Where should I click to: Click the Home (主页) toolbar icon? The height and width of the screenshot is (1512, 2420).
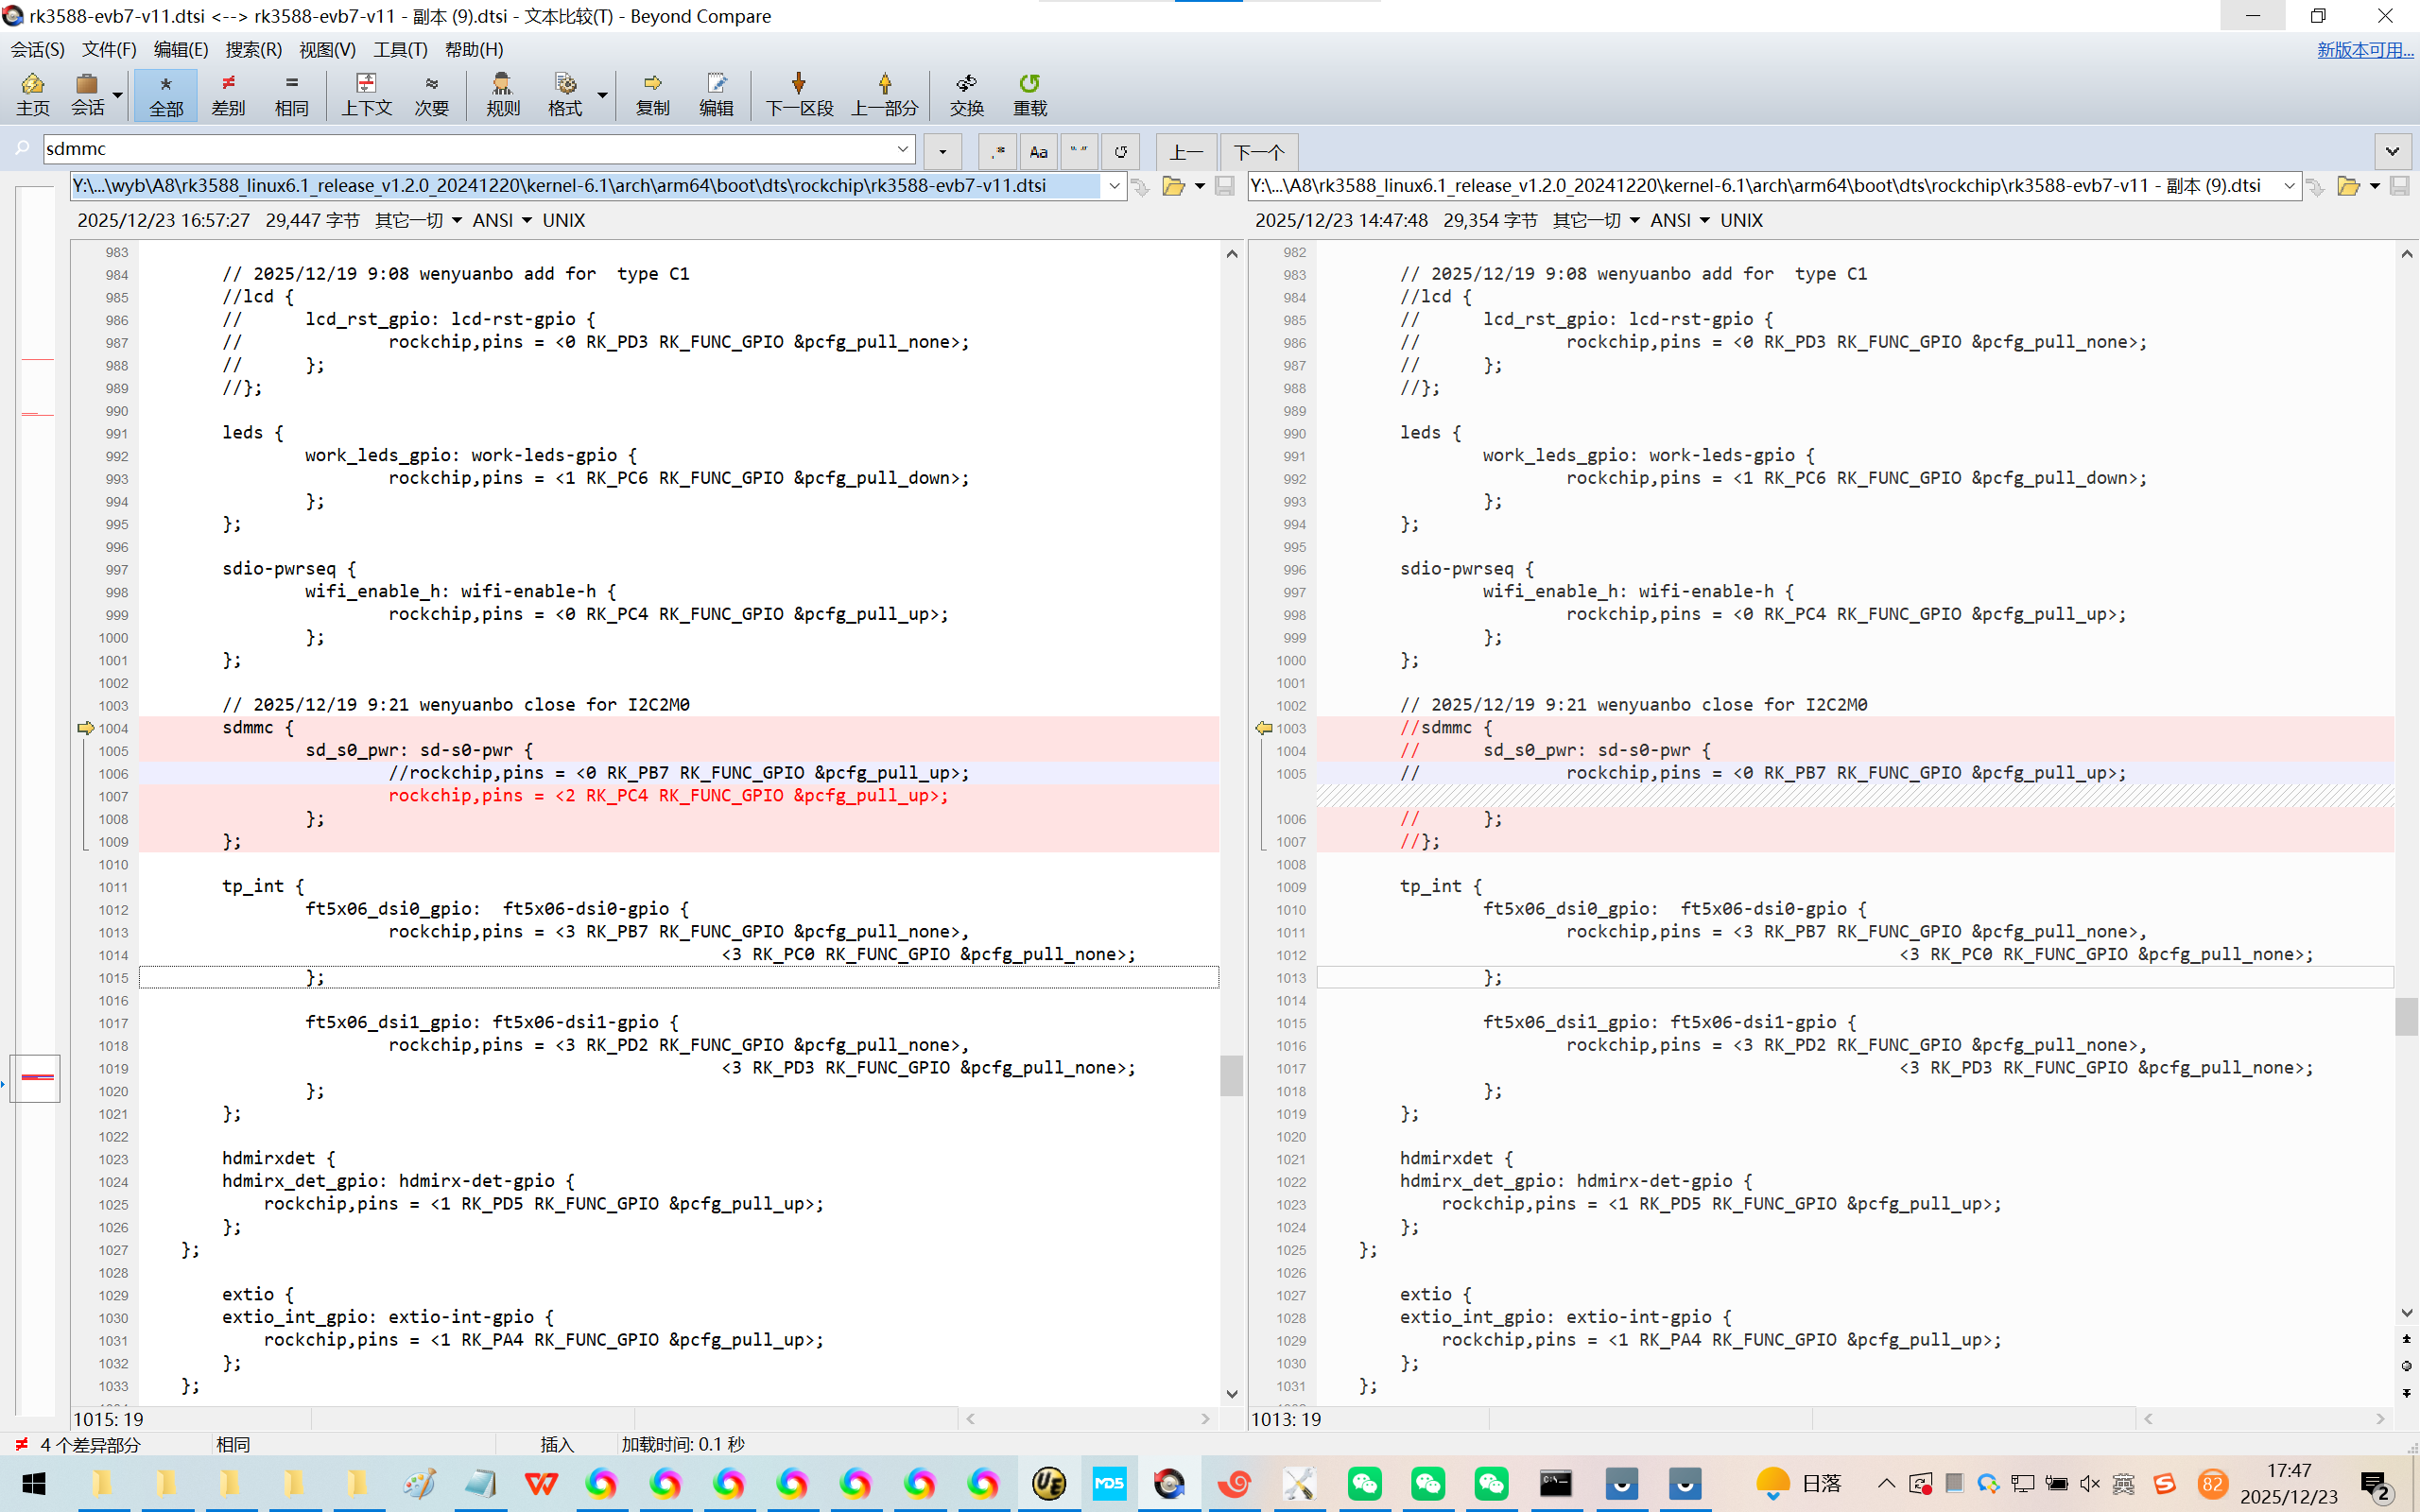[32, 94]
